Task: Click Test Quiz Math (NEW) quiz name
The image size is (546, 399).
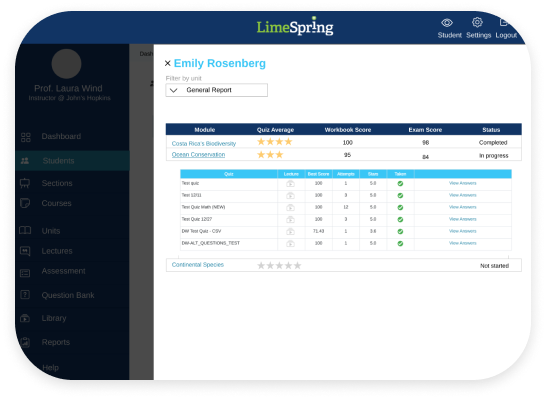Action: pyautogui.click(x=203, y=207)
